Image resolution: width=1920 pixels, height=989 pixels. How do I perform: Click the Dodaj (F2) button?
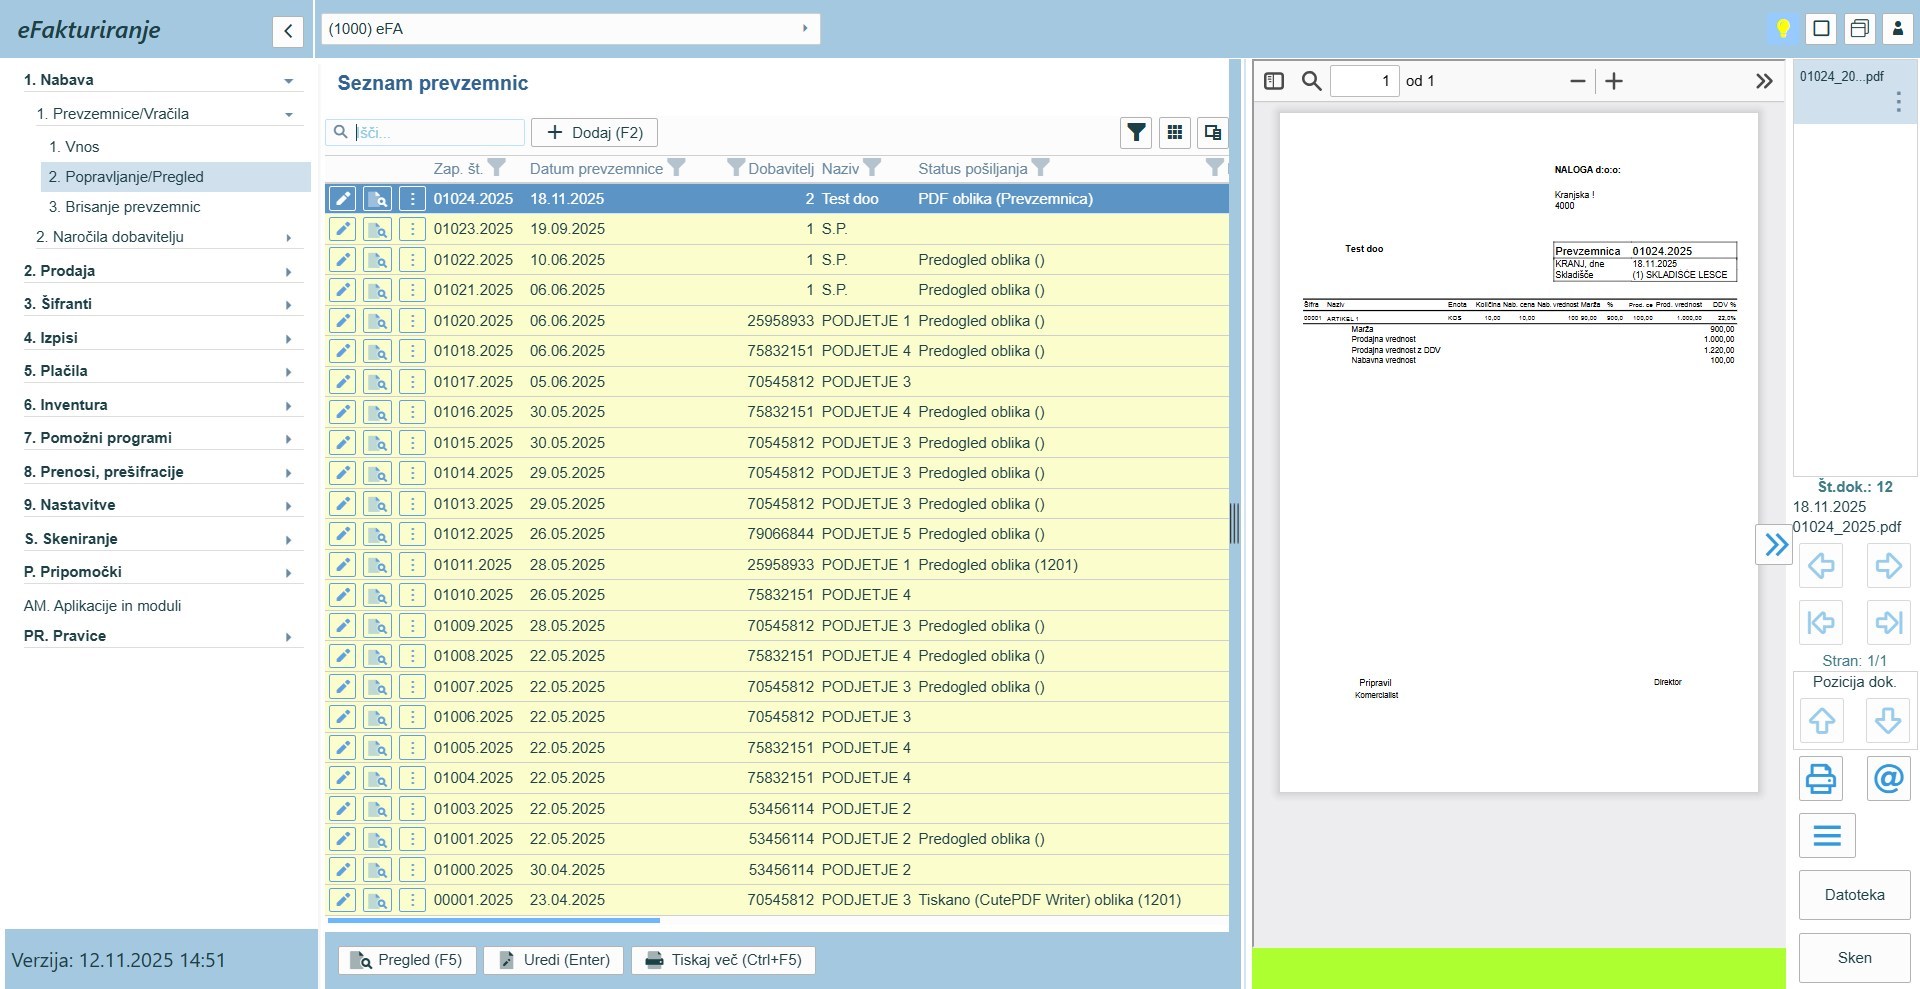click(594, 133)
